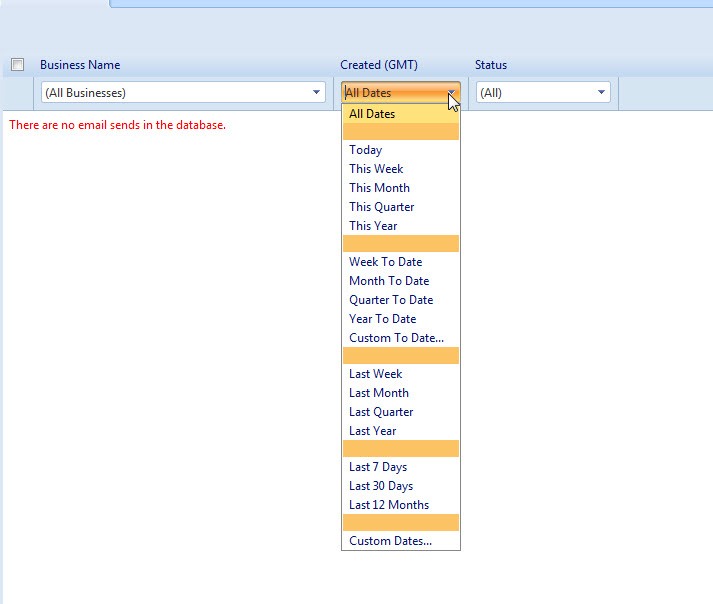Screen dimensions: 713x604
Task: Select This Week option
Action: click(x=376, y=169)
